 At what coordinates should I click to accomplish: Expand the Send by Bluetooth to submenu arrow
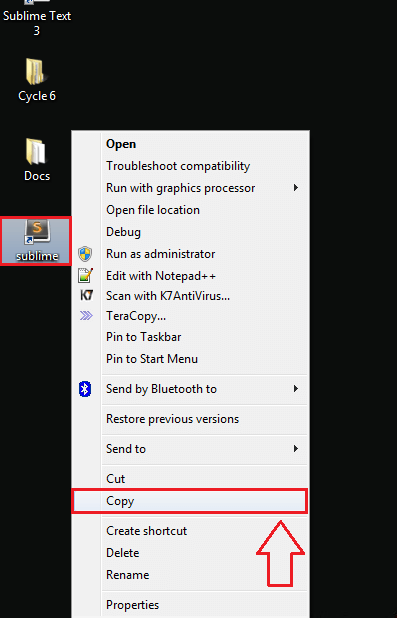296,389
